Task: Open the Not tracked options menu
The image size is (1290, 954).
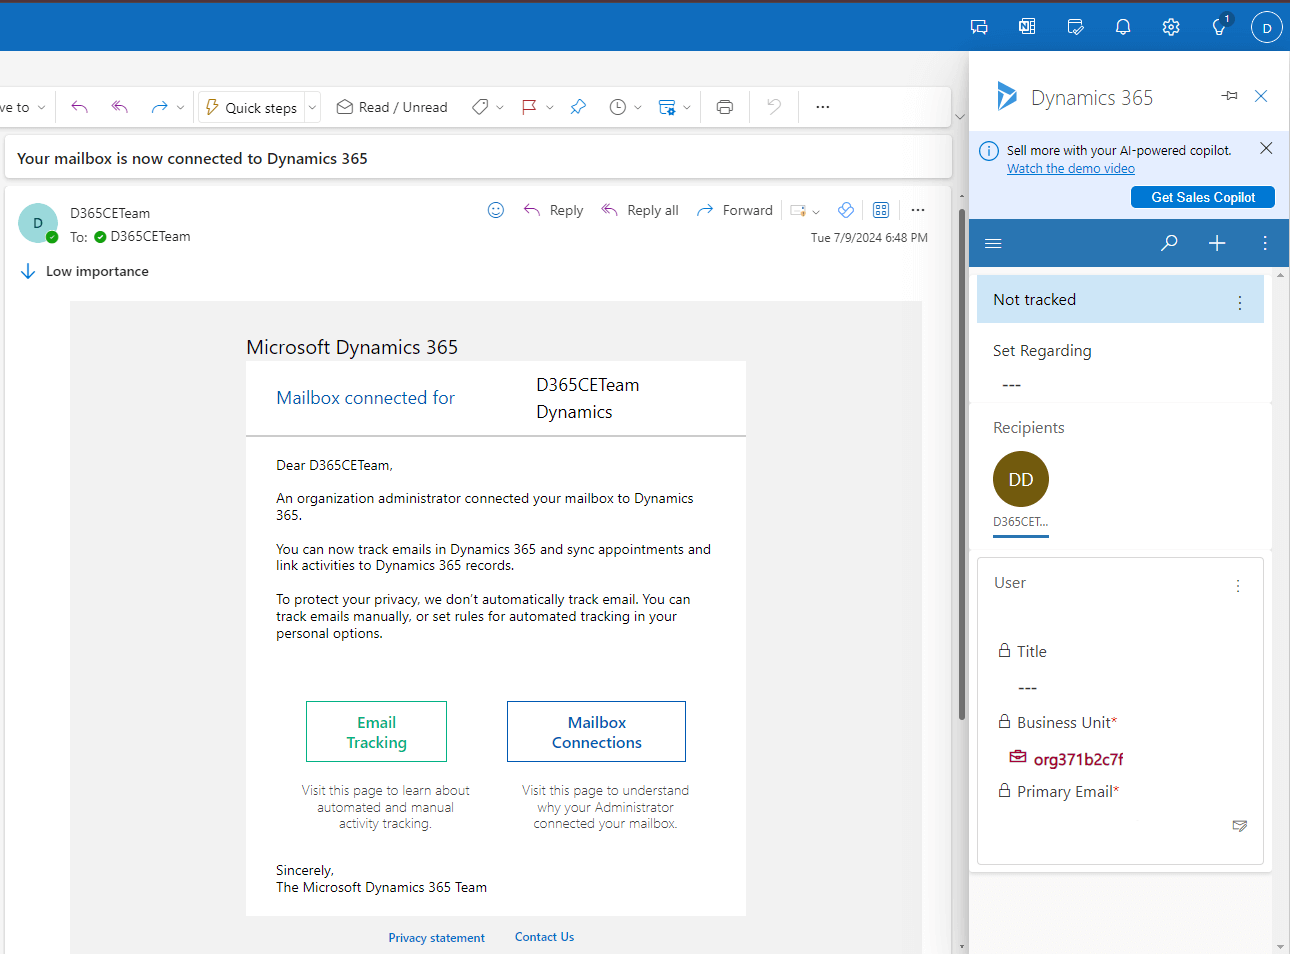Action: point(1240,299)
